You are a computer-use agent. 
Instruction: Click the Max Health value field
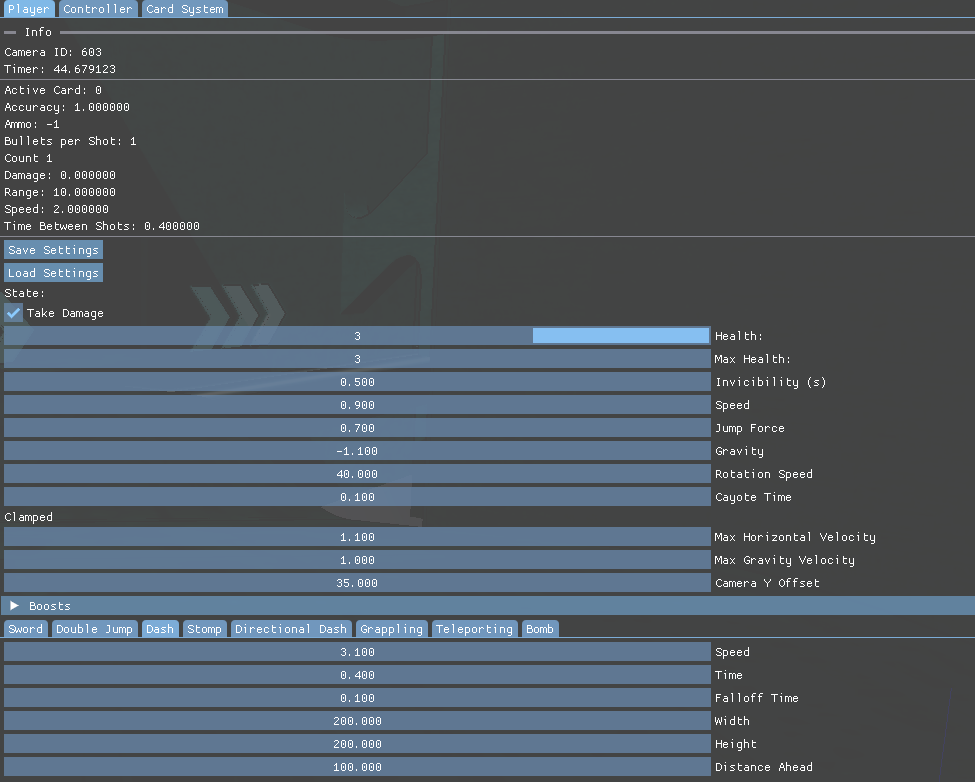[x=357, y=359]
